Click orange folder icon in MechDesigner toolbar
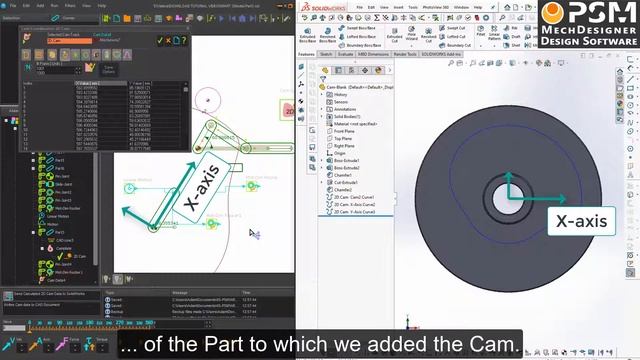Screen dimensions: 640x360 (x=127, y=18)
